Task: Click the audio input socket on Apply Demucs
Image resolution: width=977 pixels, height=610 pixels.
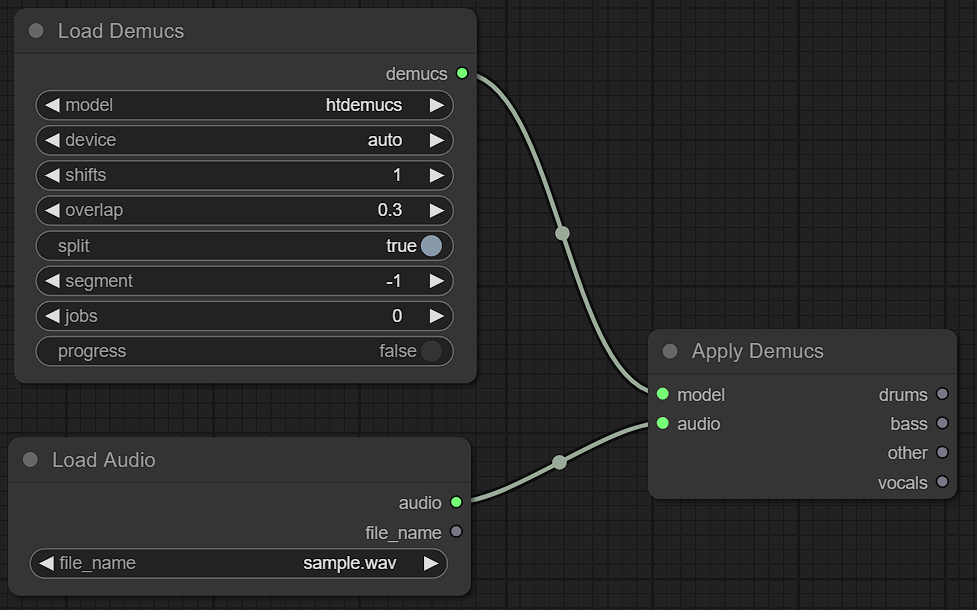Action: point(662,424)
